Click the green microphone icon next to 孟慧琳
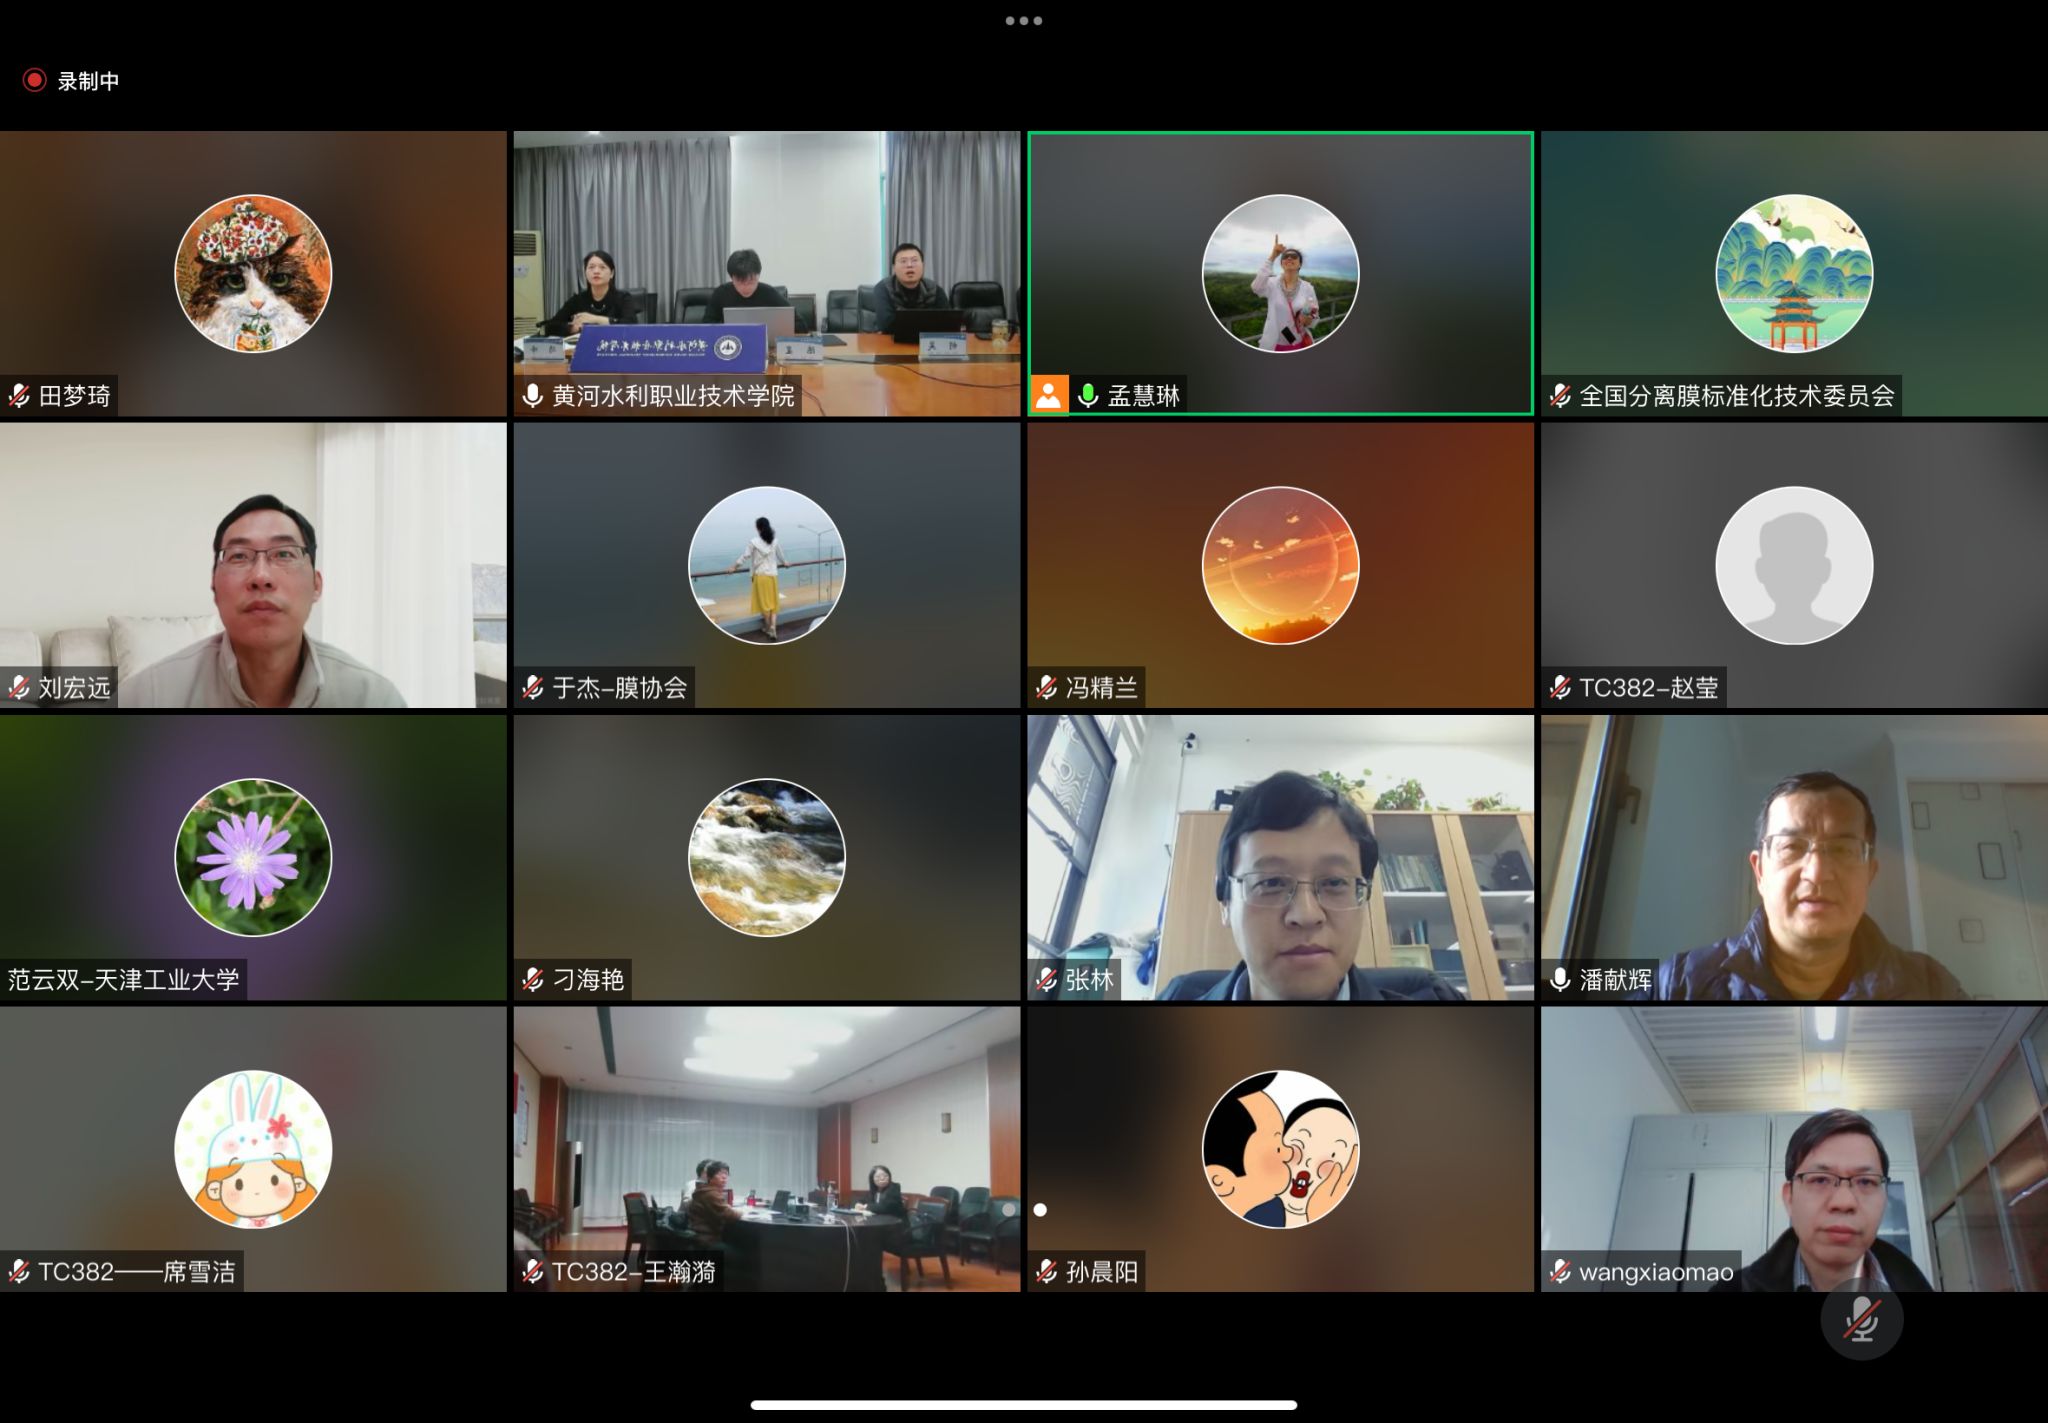 (1088, 396)
